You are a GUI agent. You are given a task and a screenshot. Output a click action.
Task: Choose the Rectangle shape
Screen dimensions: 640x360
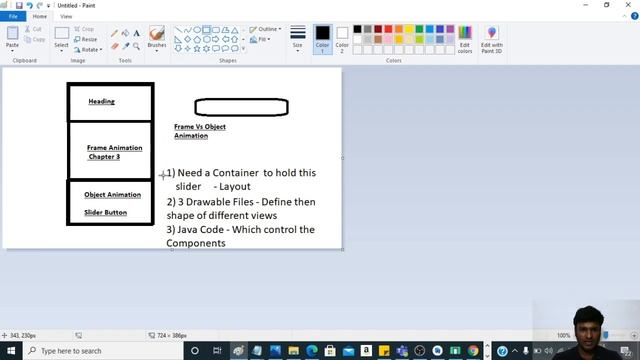207,30
